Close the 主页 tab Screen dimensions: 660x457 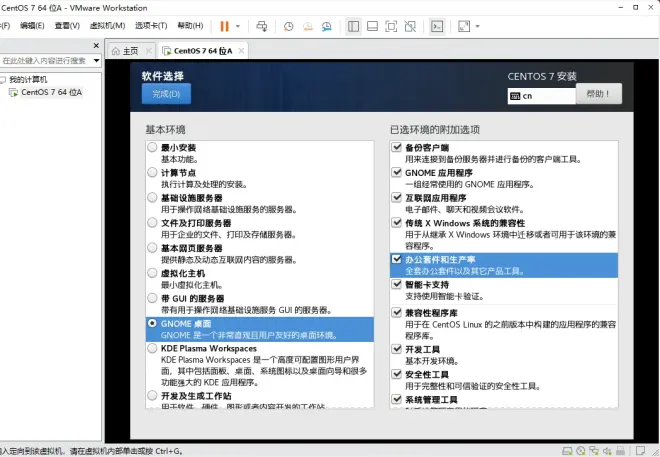[x=149, y=51]
